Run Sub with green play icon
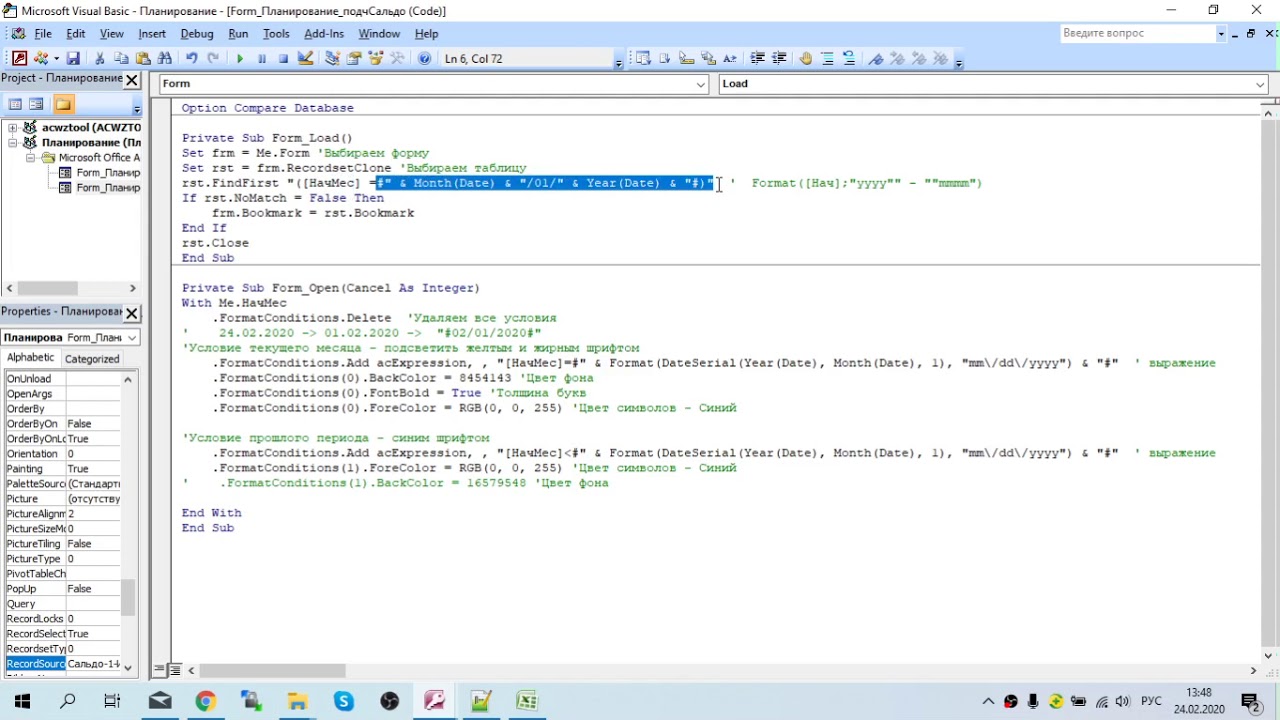The height and width of the screenshot is (720, 1280). click(x=240, y=59)
